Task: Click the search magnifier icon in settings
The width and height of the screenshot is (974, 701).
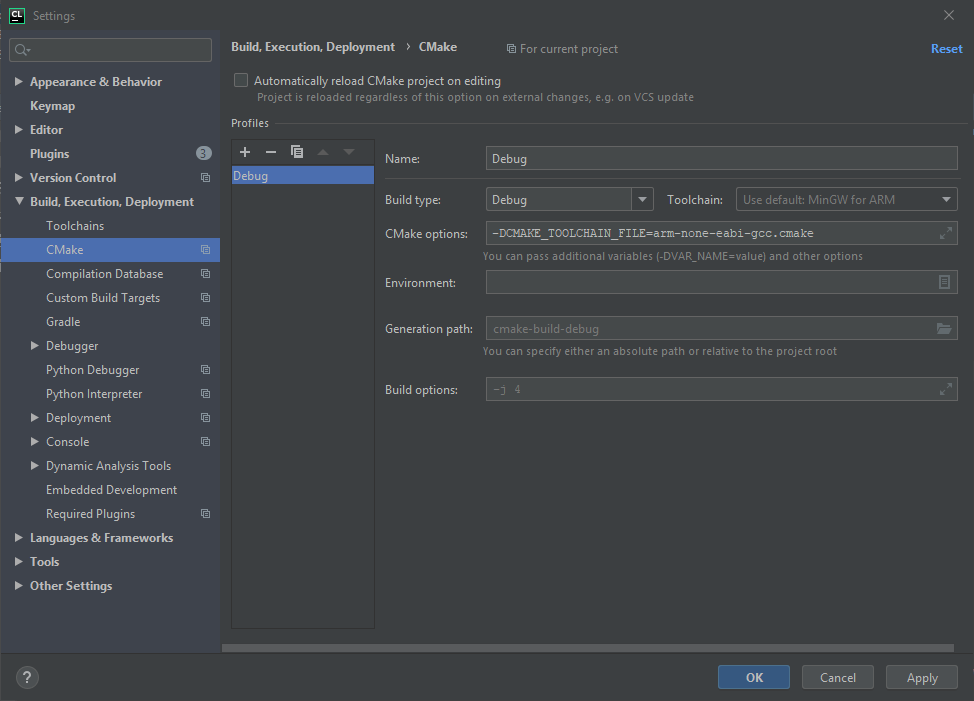Action: (x=22, y=50)
